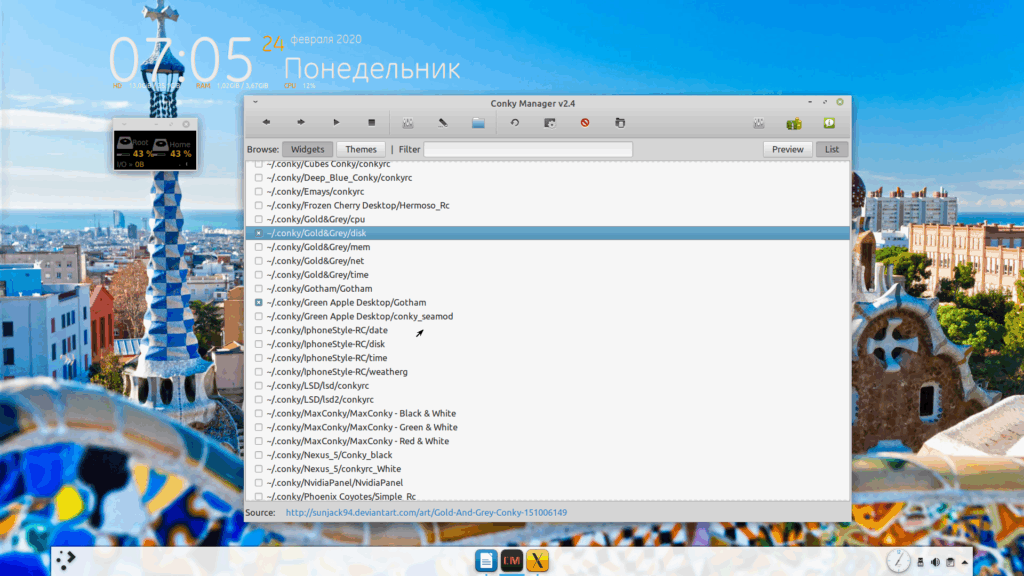Tick Frozen Cherry Desktop/Hermoso_Rc checkbox
The image size is (1024, 576).
[x=259, y=205]
